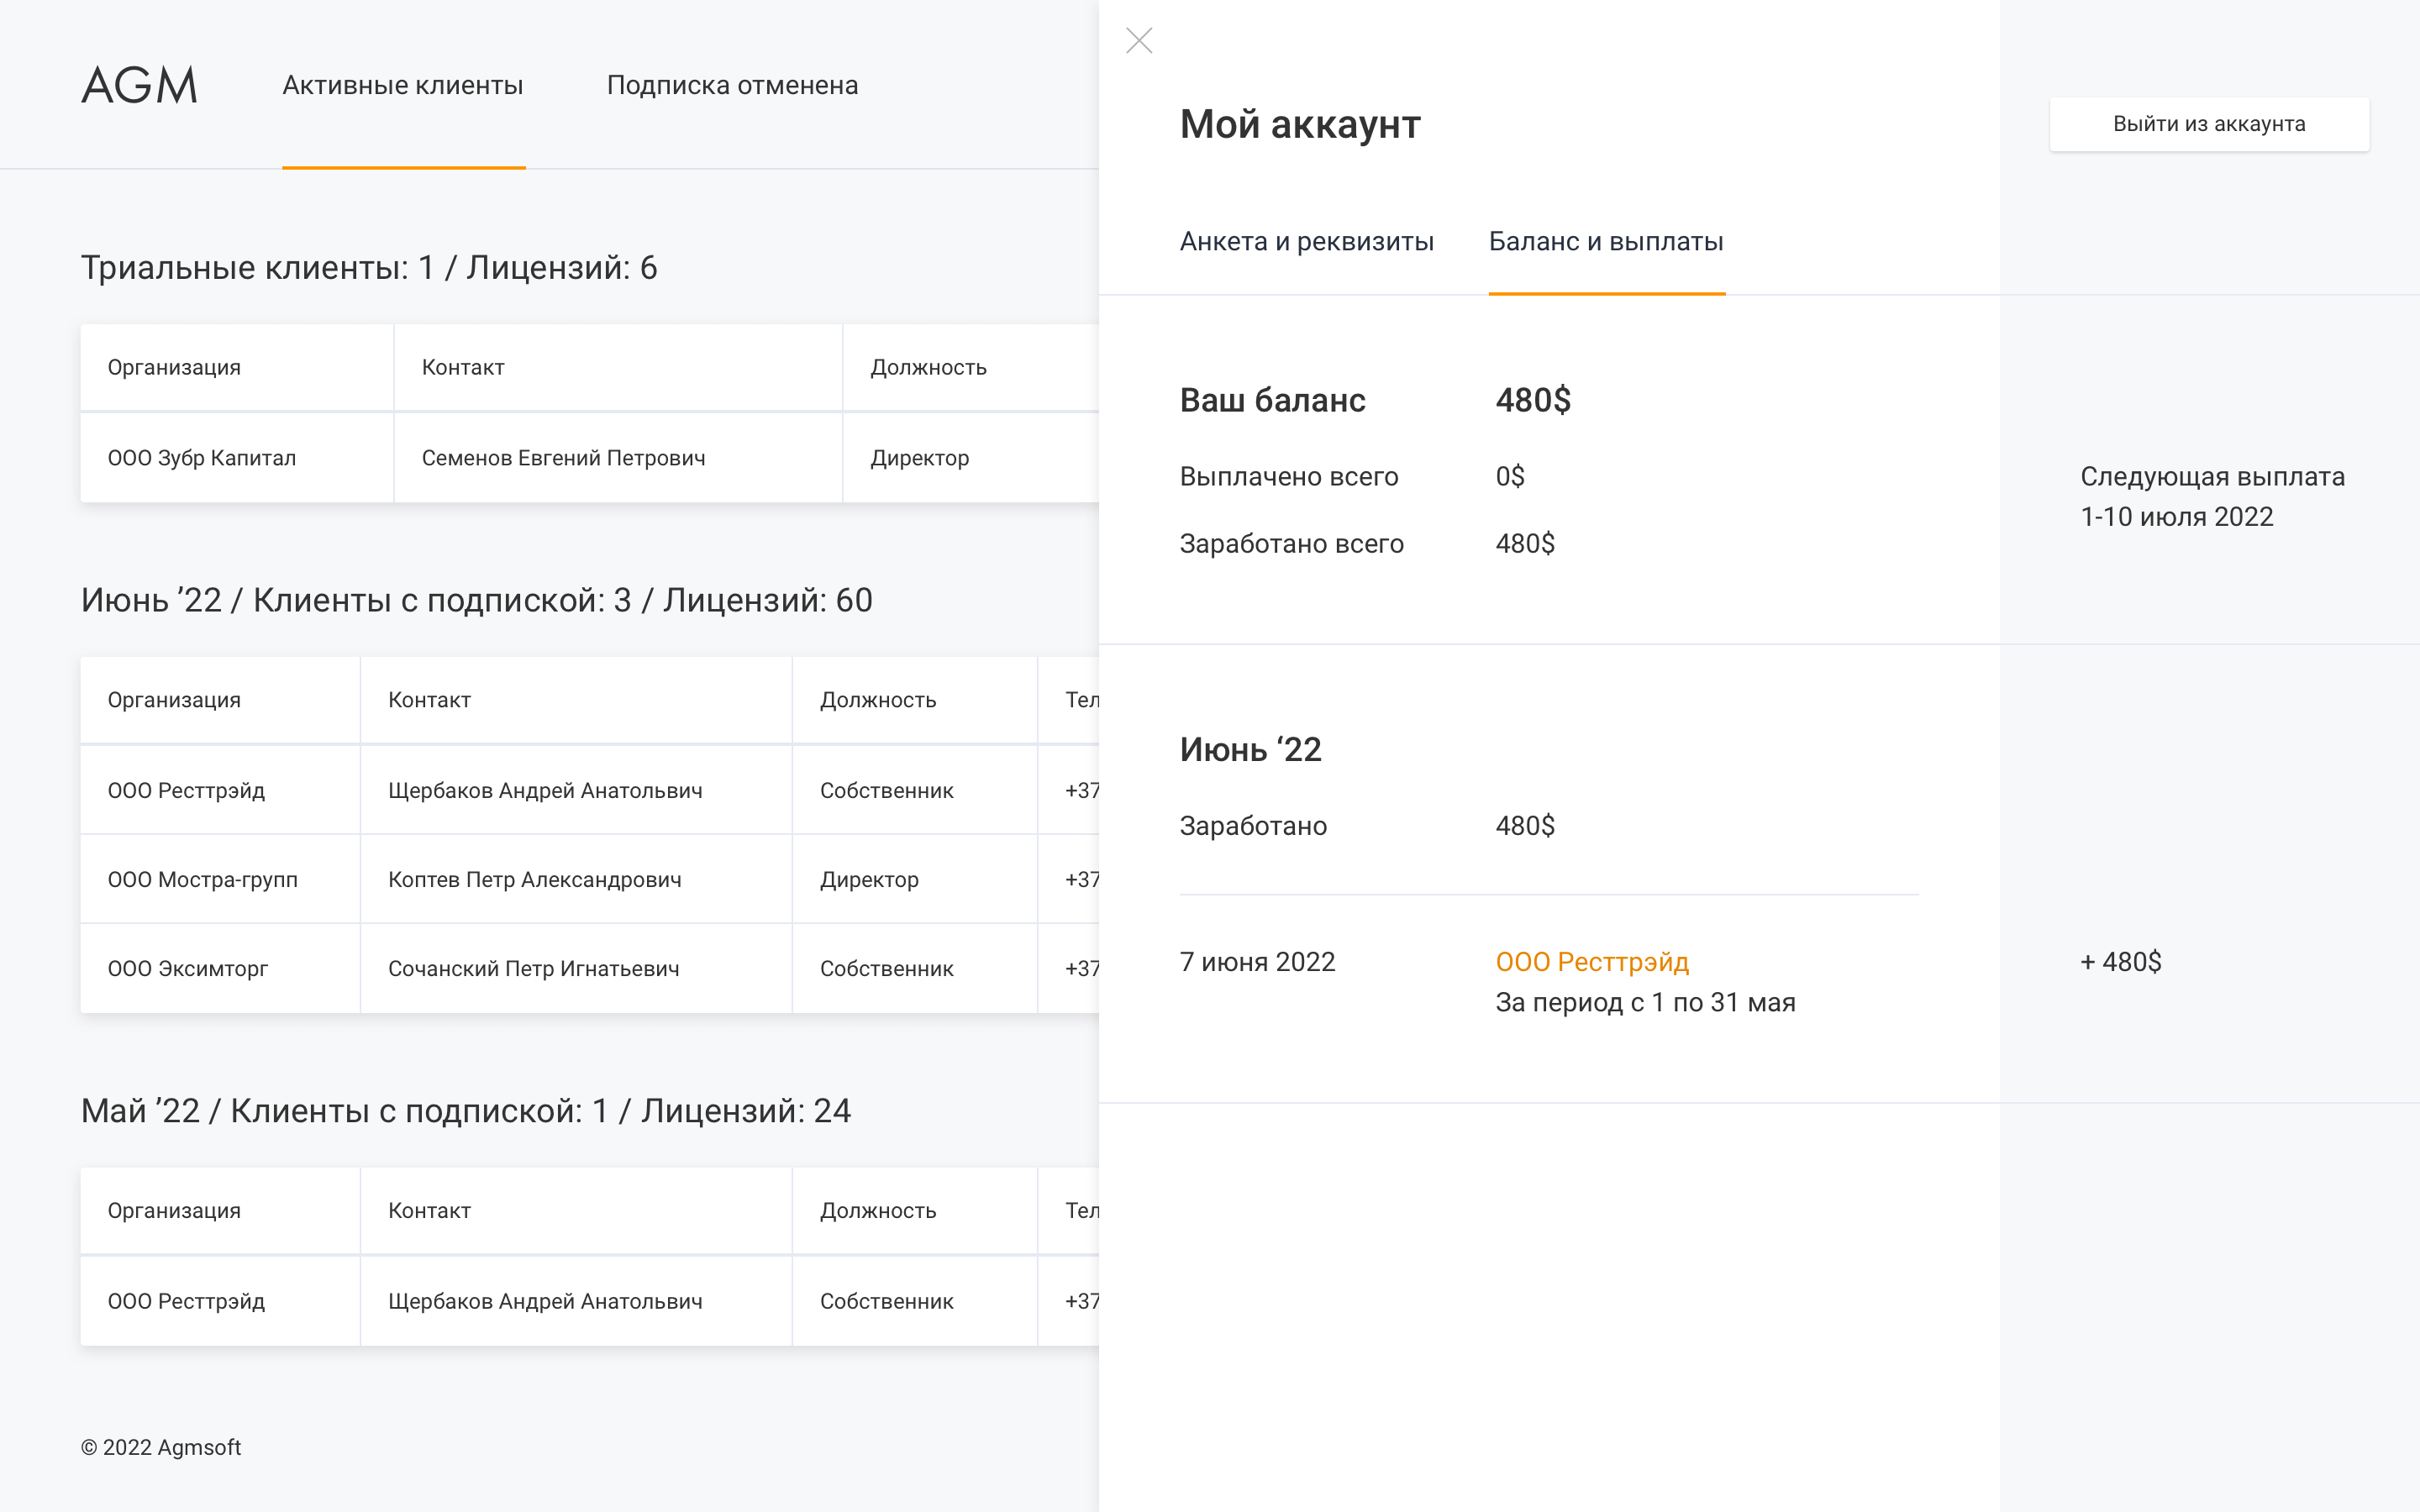Click ООО Эксимторг organization cell
The width and height of the screenshot is (2420, 1512).
(188, 969)
